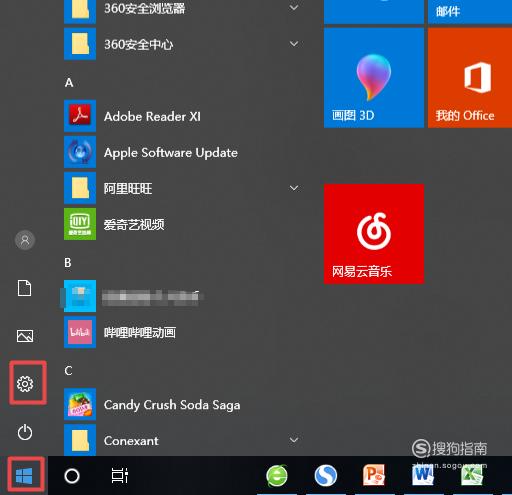This screenshot has height=495, width=512.
Task: Open the 网易云音乐 tile
Action: click(x=374, y=234)
